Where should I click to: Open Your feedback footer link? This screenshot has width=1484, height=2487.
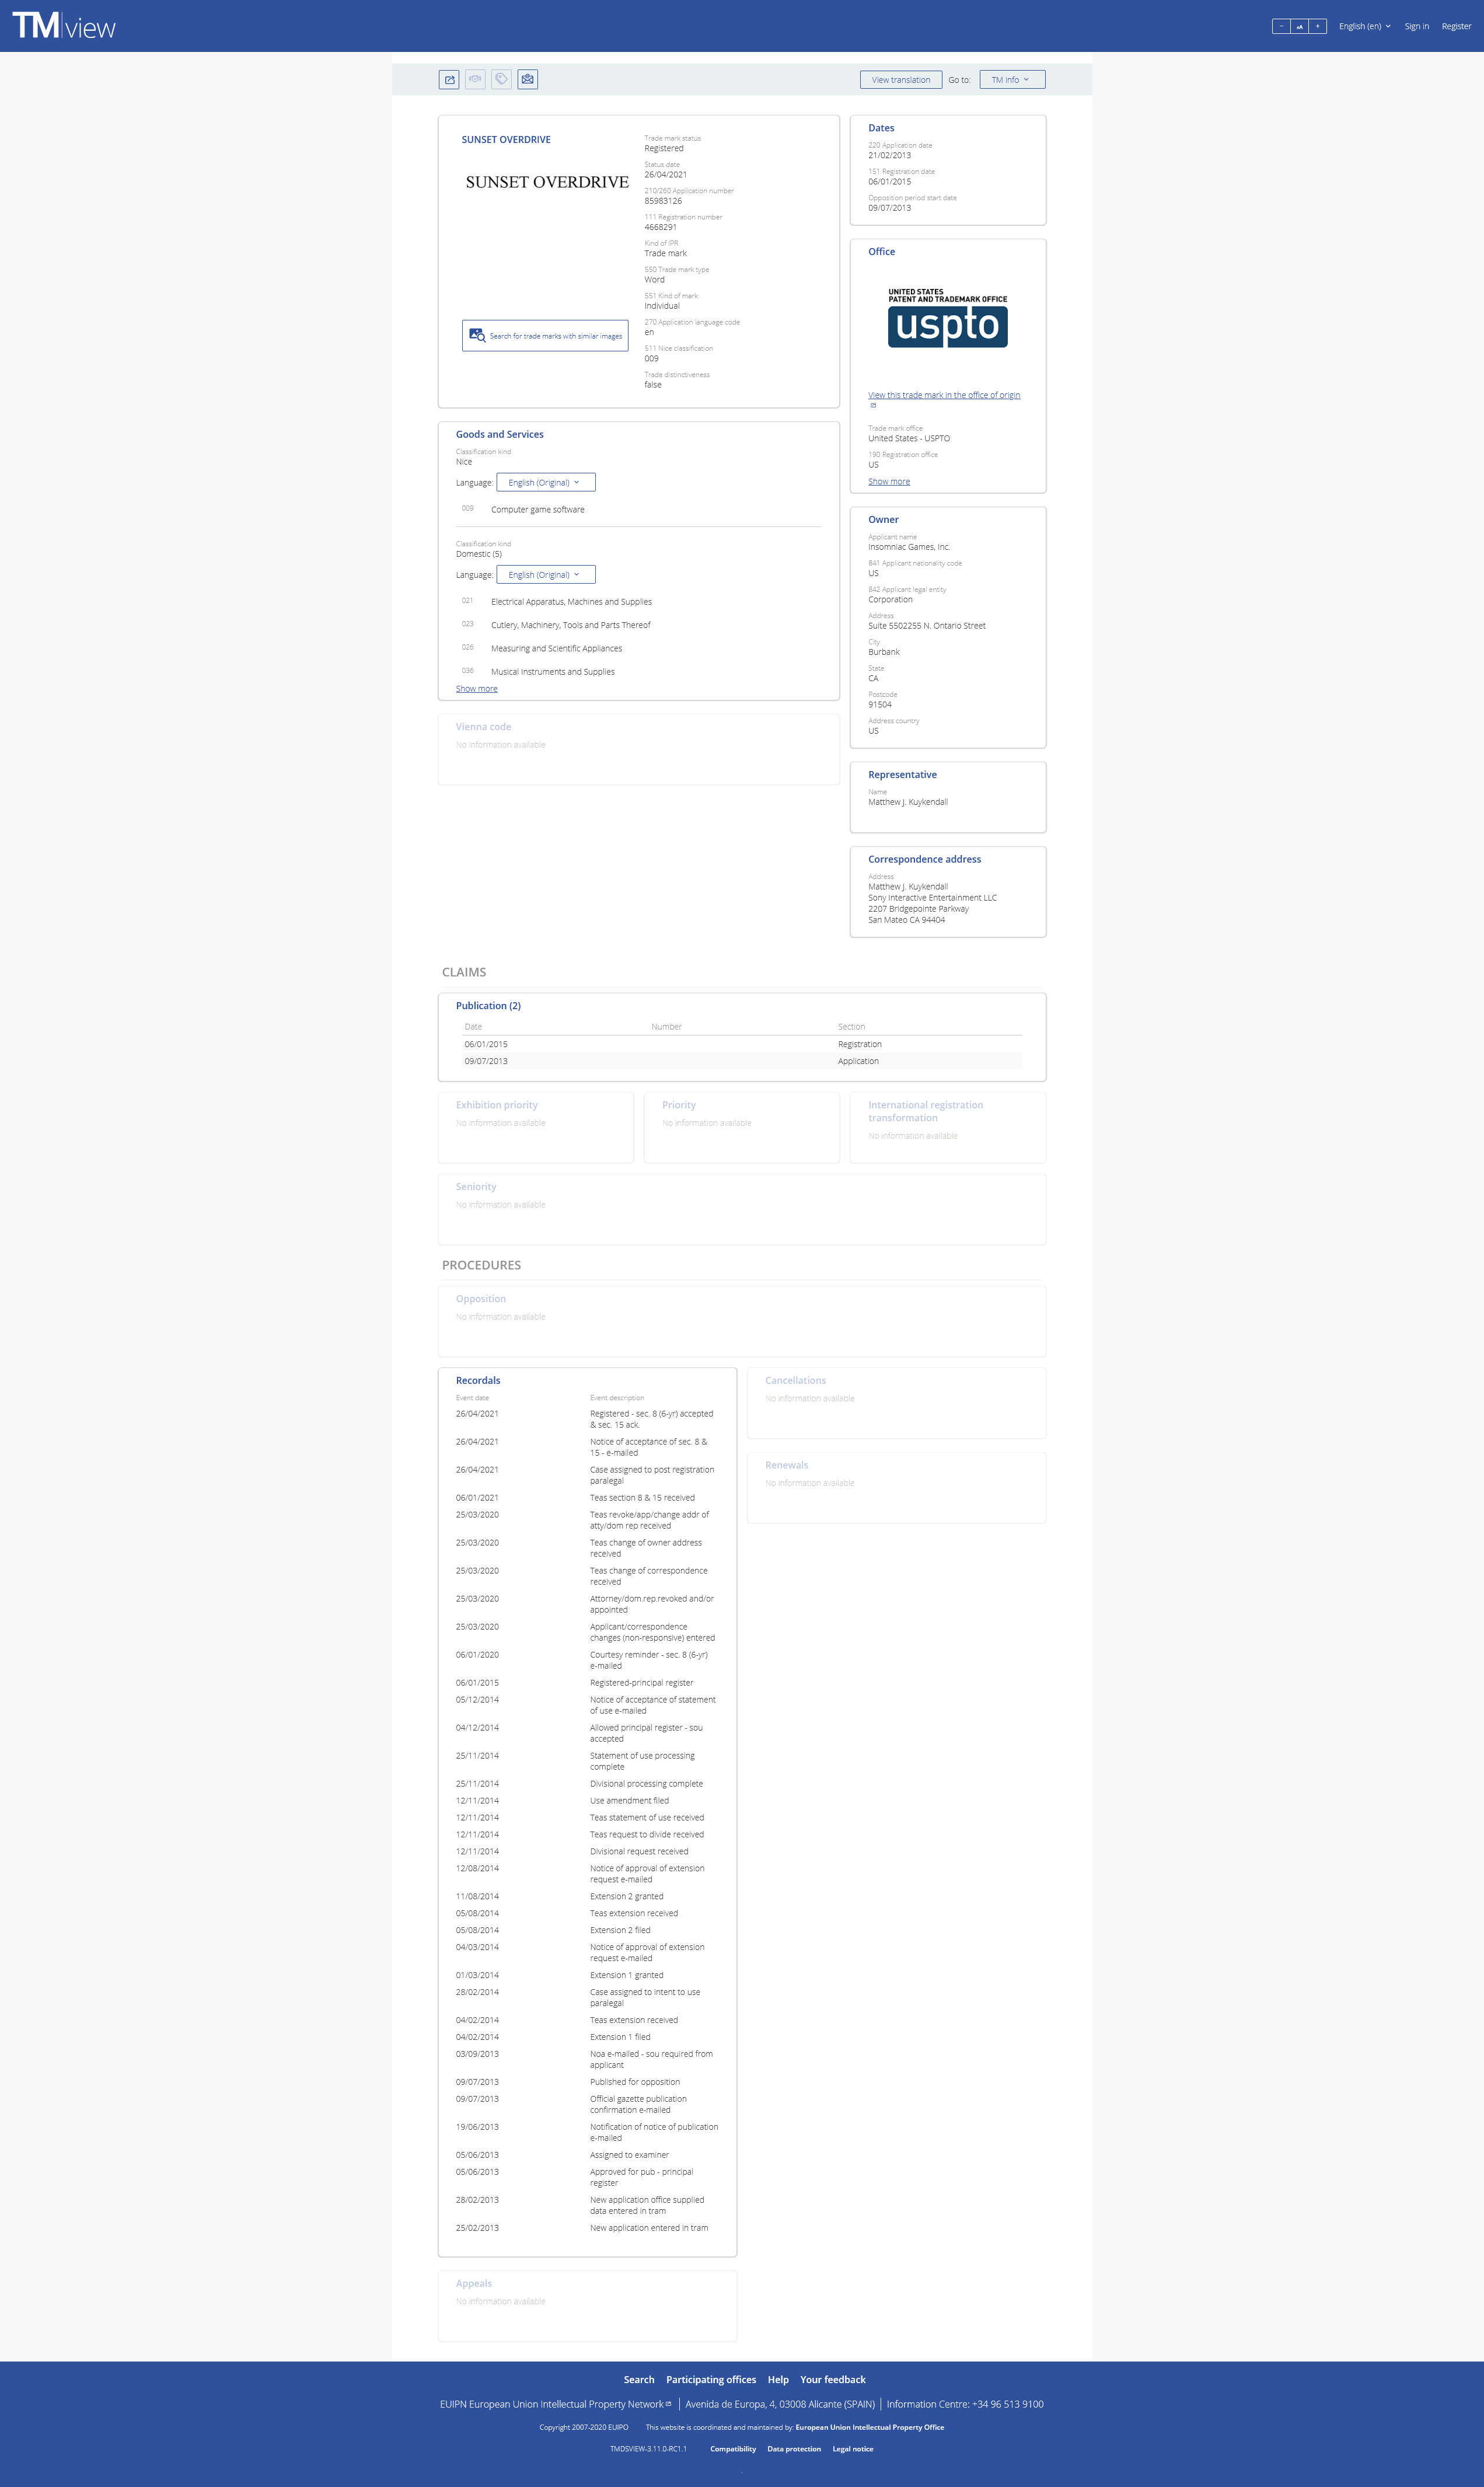(833, 2379)
